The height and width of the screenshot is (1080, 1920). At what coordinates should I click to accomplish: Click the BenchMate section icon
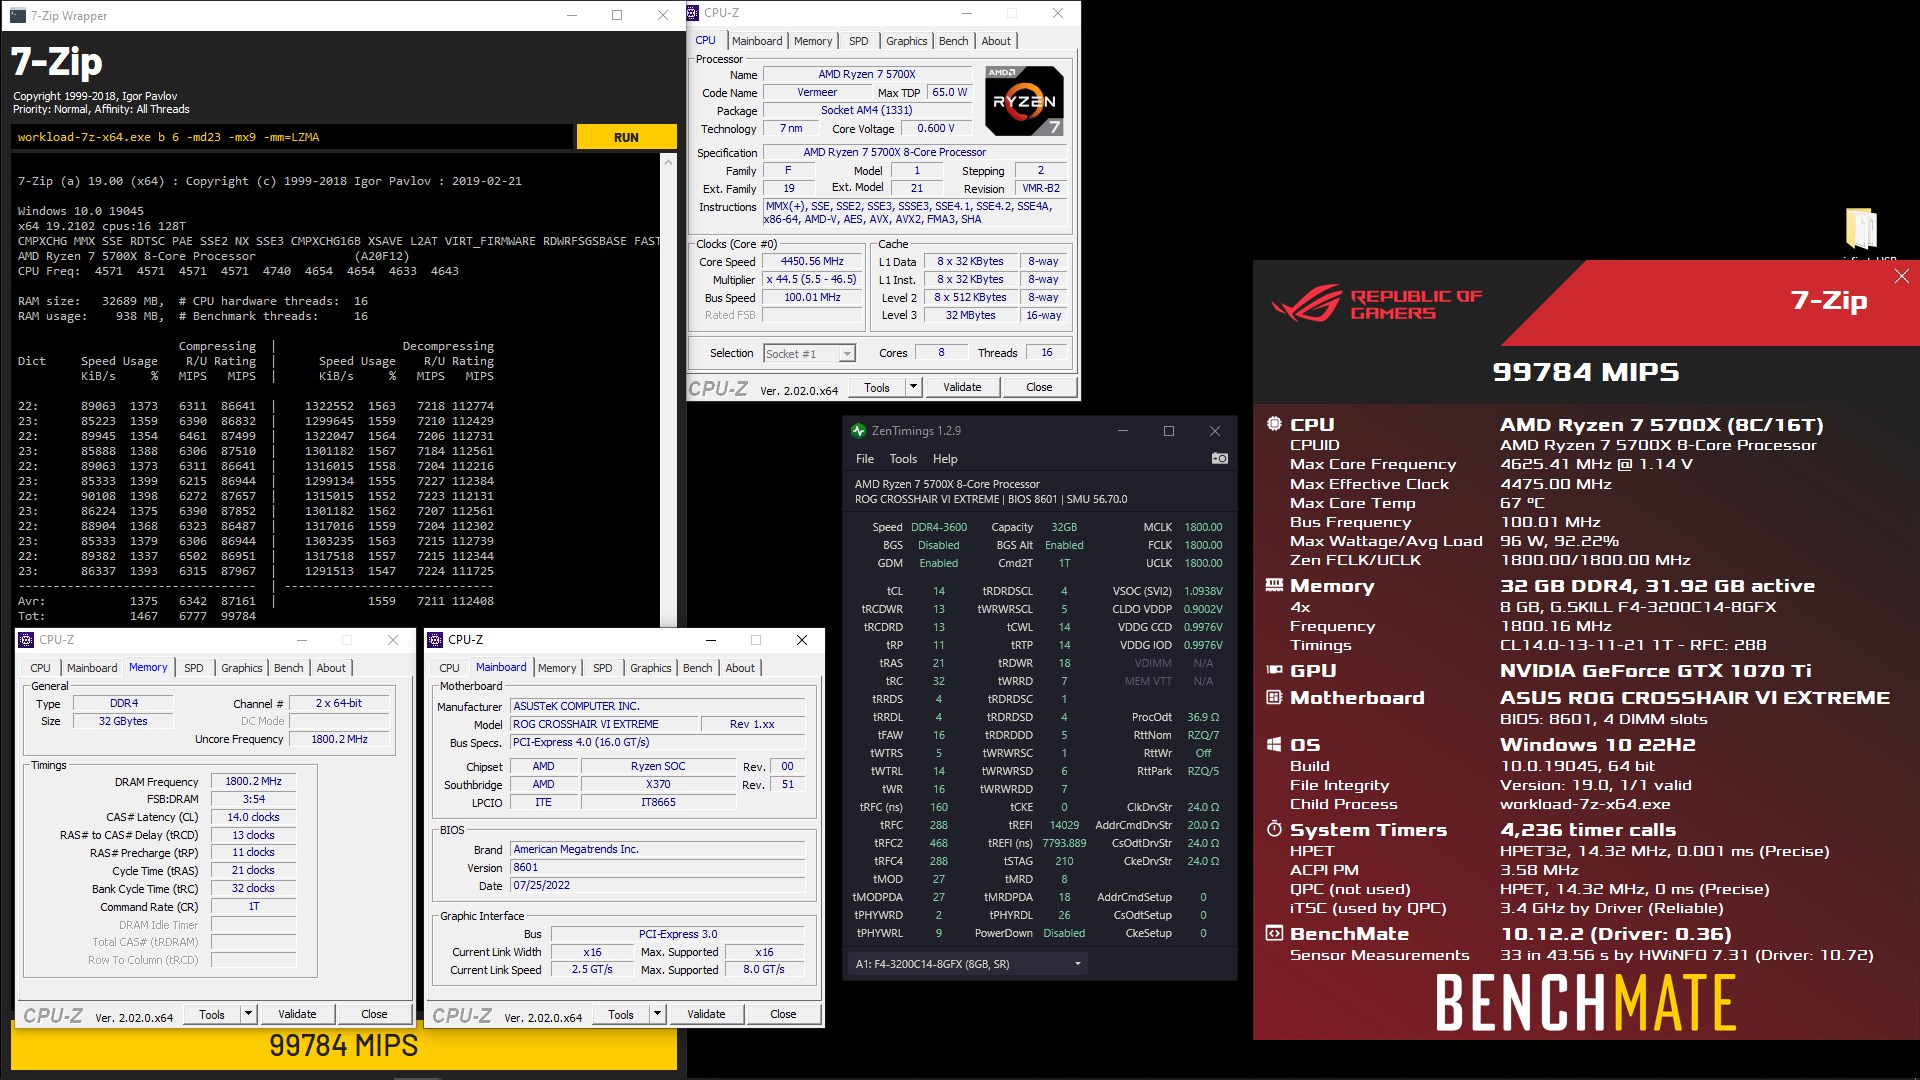tap(1274, 933)
